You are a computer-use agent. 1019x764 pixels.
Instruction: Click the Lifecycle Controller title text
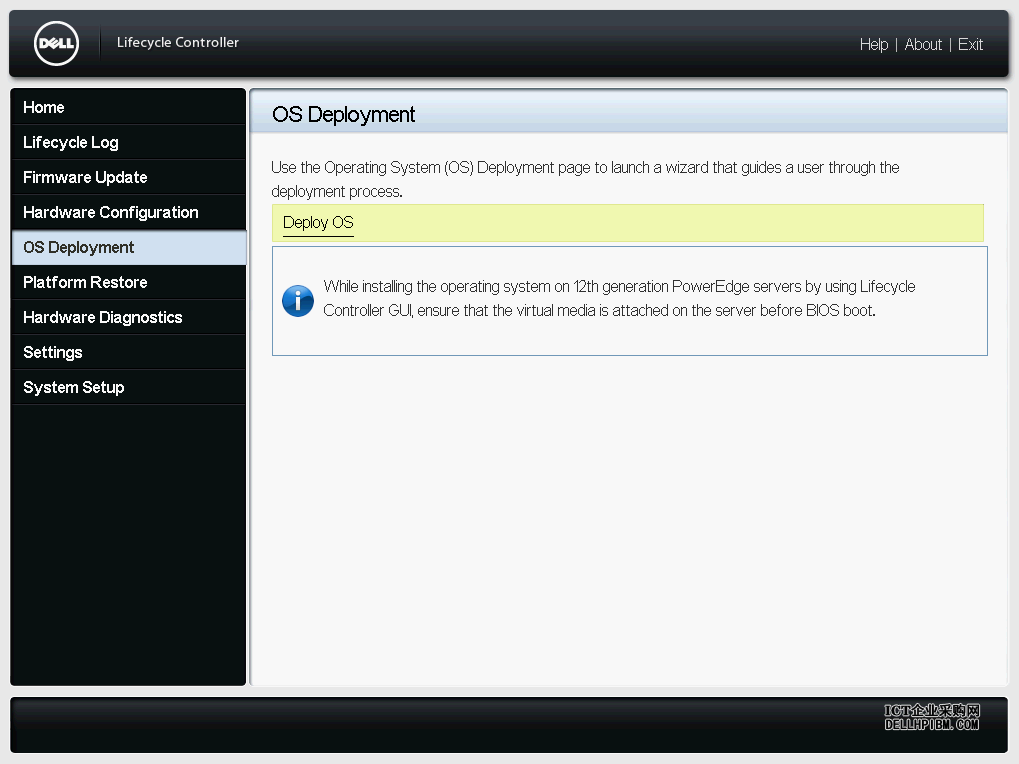(x=177, y=42)
